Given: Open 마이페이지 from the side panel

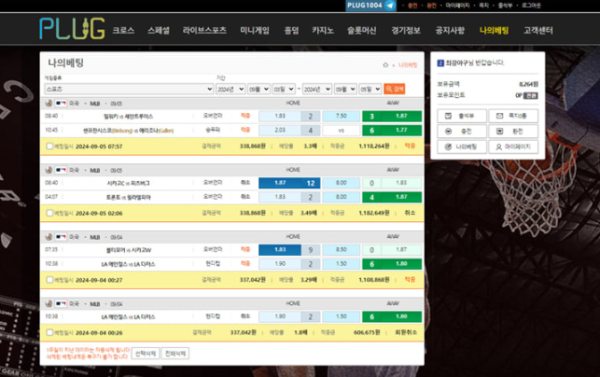Looking at the screenshot, I should click(514, 147).
